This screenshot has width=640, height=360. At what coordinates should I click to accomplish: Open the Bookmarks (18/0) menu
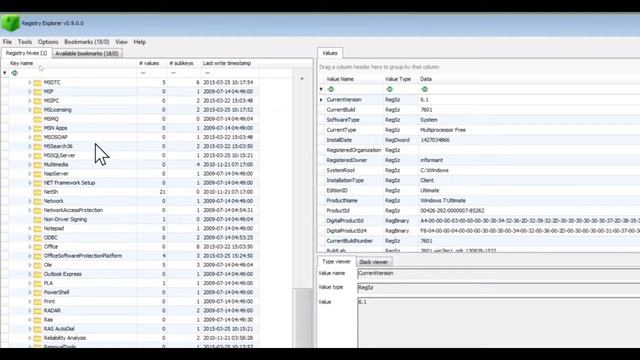tap(87, 42)
